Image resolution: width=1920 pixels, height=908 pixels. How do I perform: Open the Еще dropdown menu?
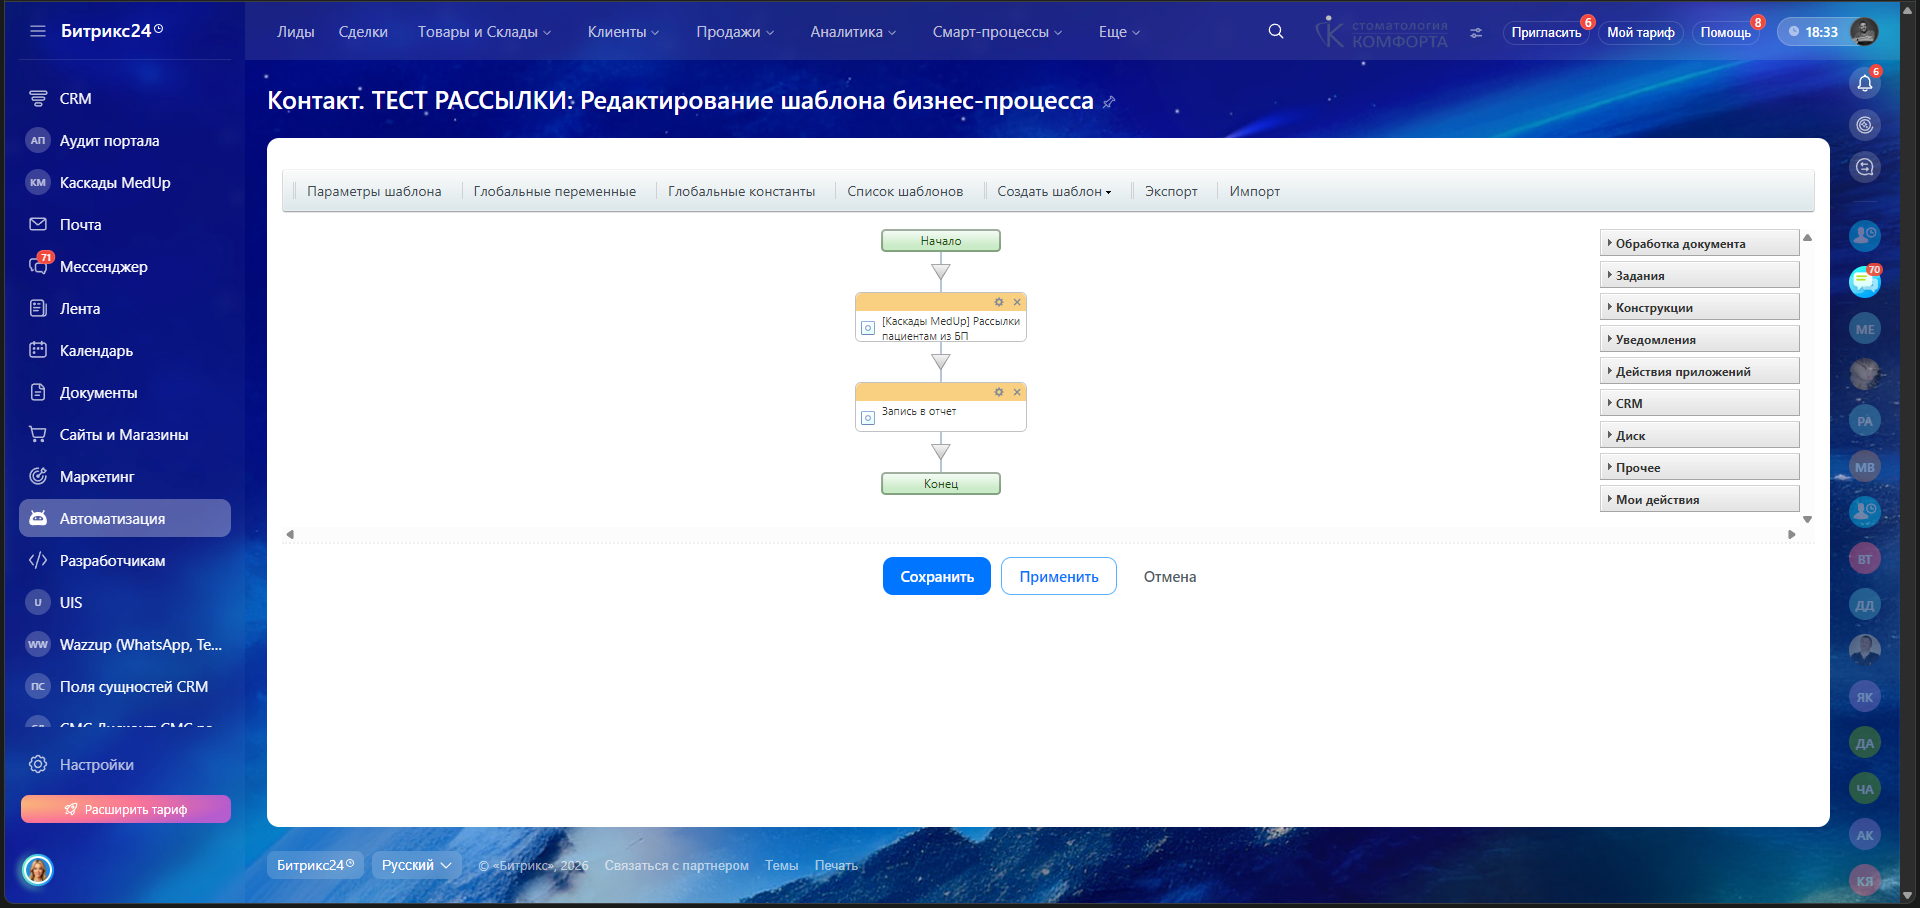(x=1119, y=32)
